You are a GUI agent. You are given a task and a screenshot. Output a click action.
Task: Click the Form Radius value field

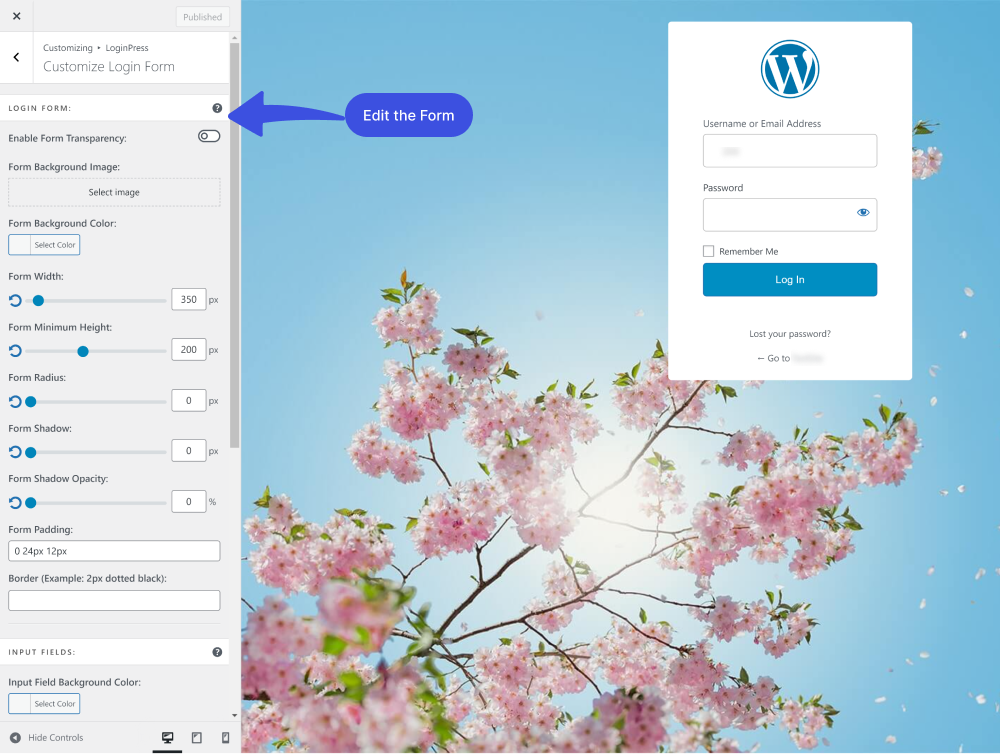189,401
